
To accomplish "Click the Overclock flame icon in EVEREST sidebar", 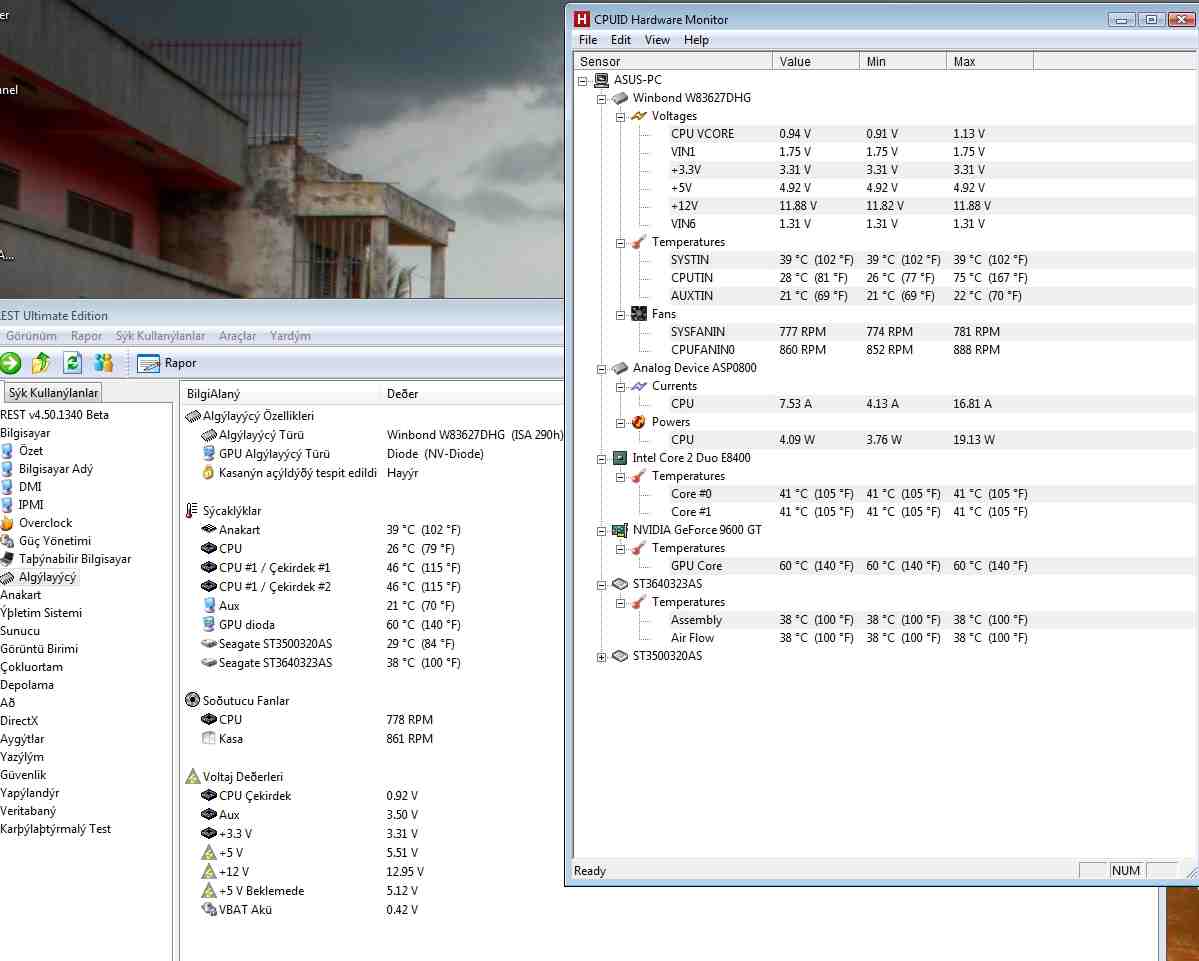I will coord(7,523).
